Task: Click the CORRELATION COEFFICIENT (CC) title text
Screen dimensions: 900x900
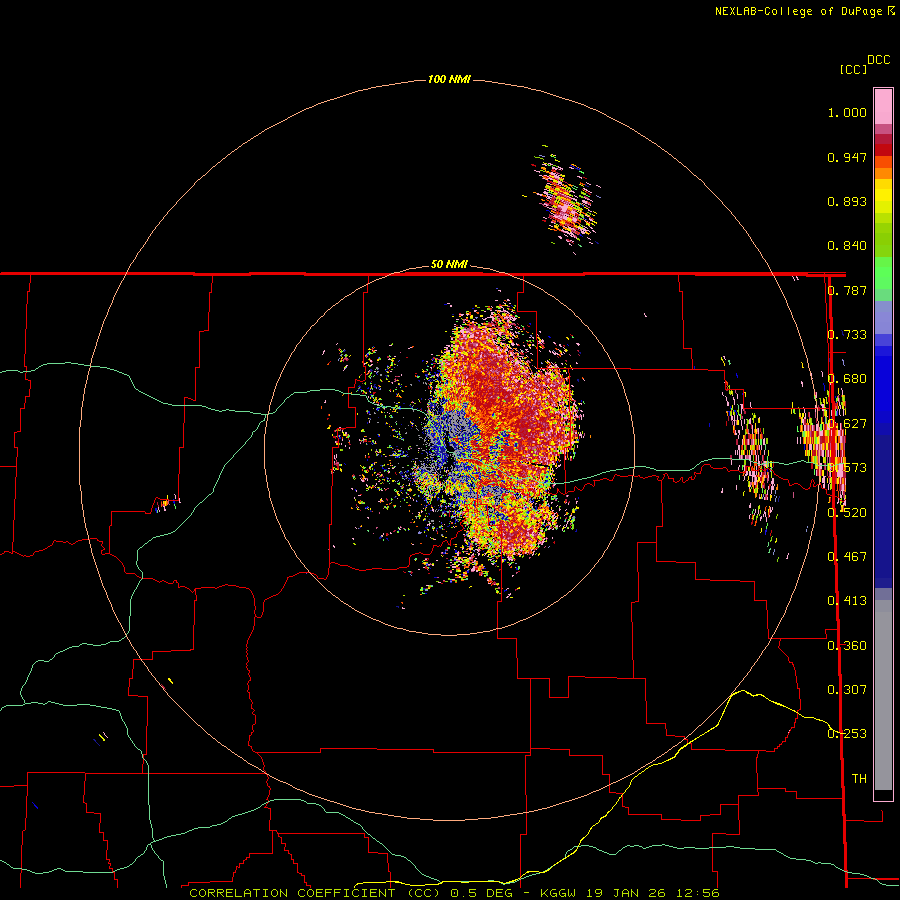Action: coord(317,893)
